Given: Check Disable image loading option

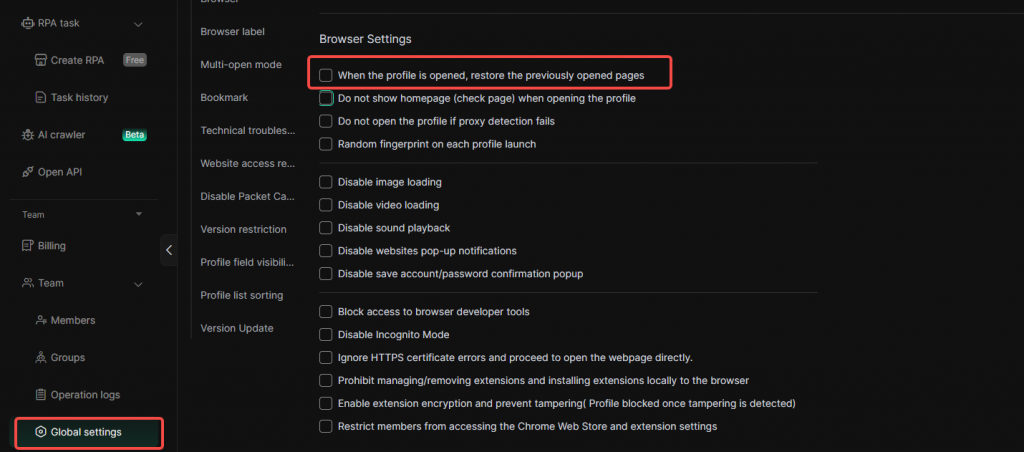Looking at the screenshot, I should [326, 182].
